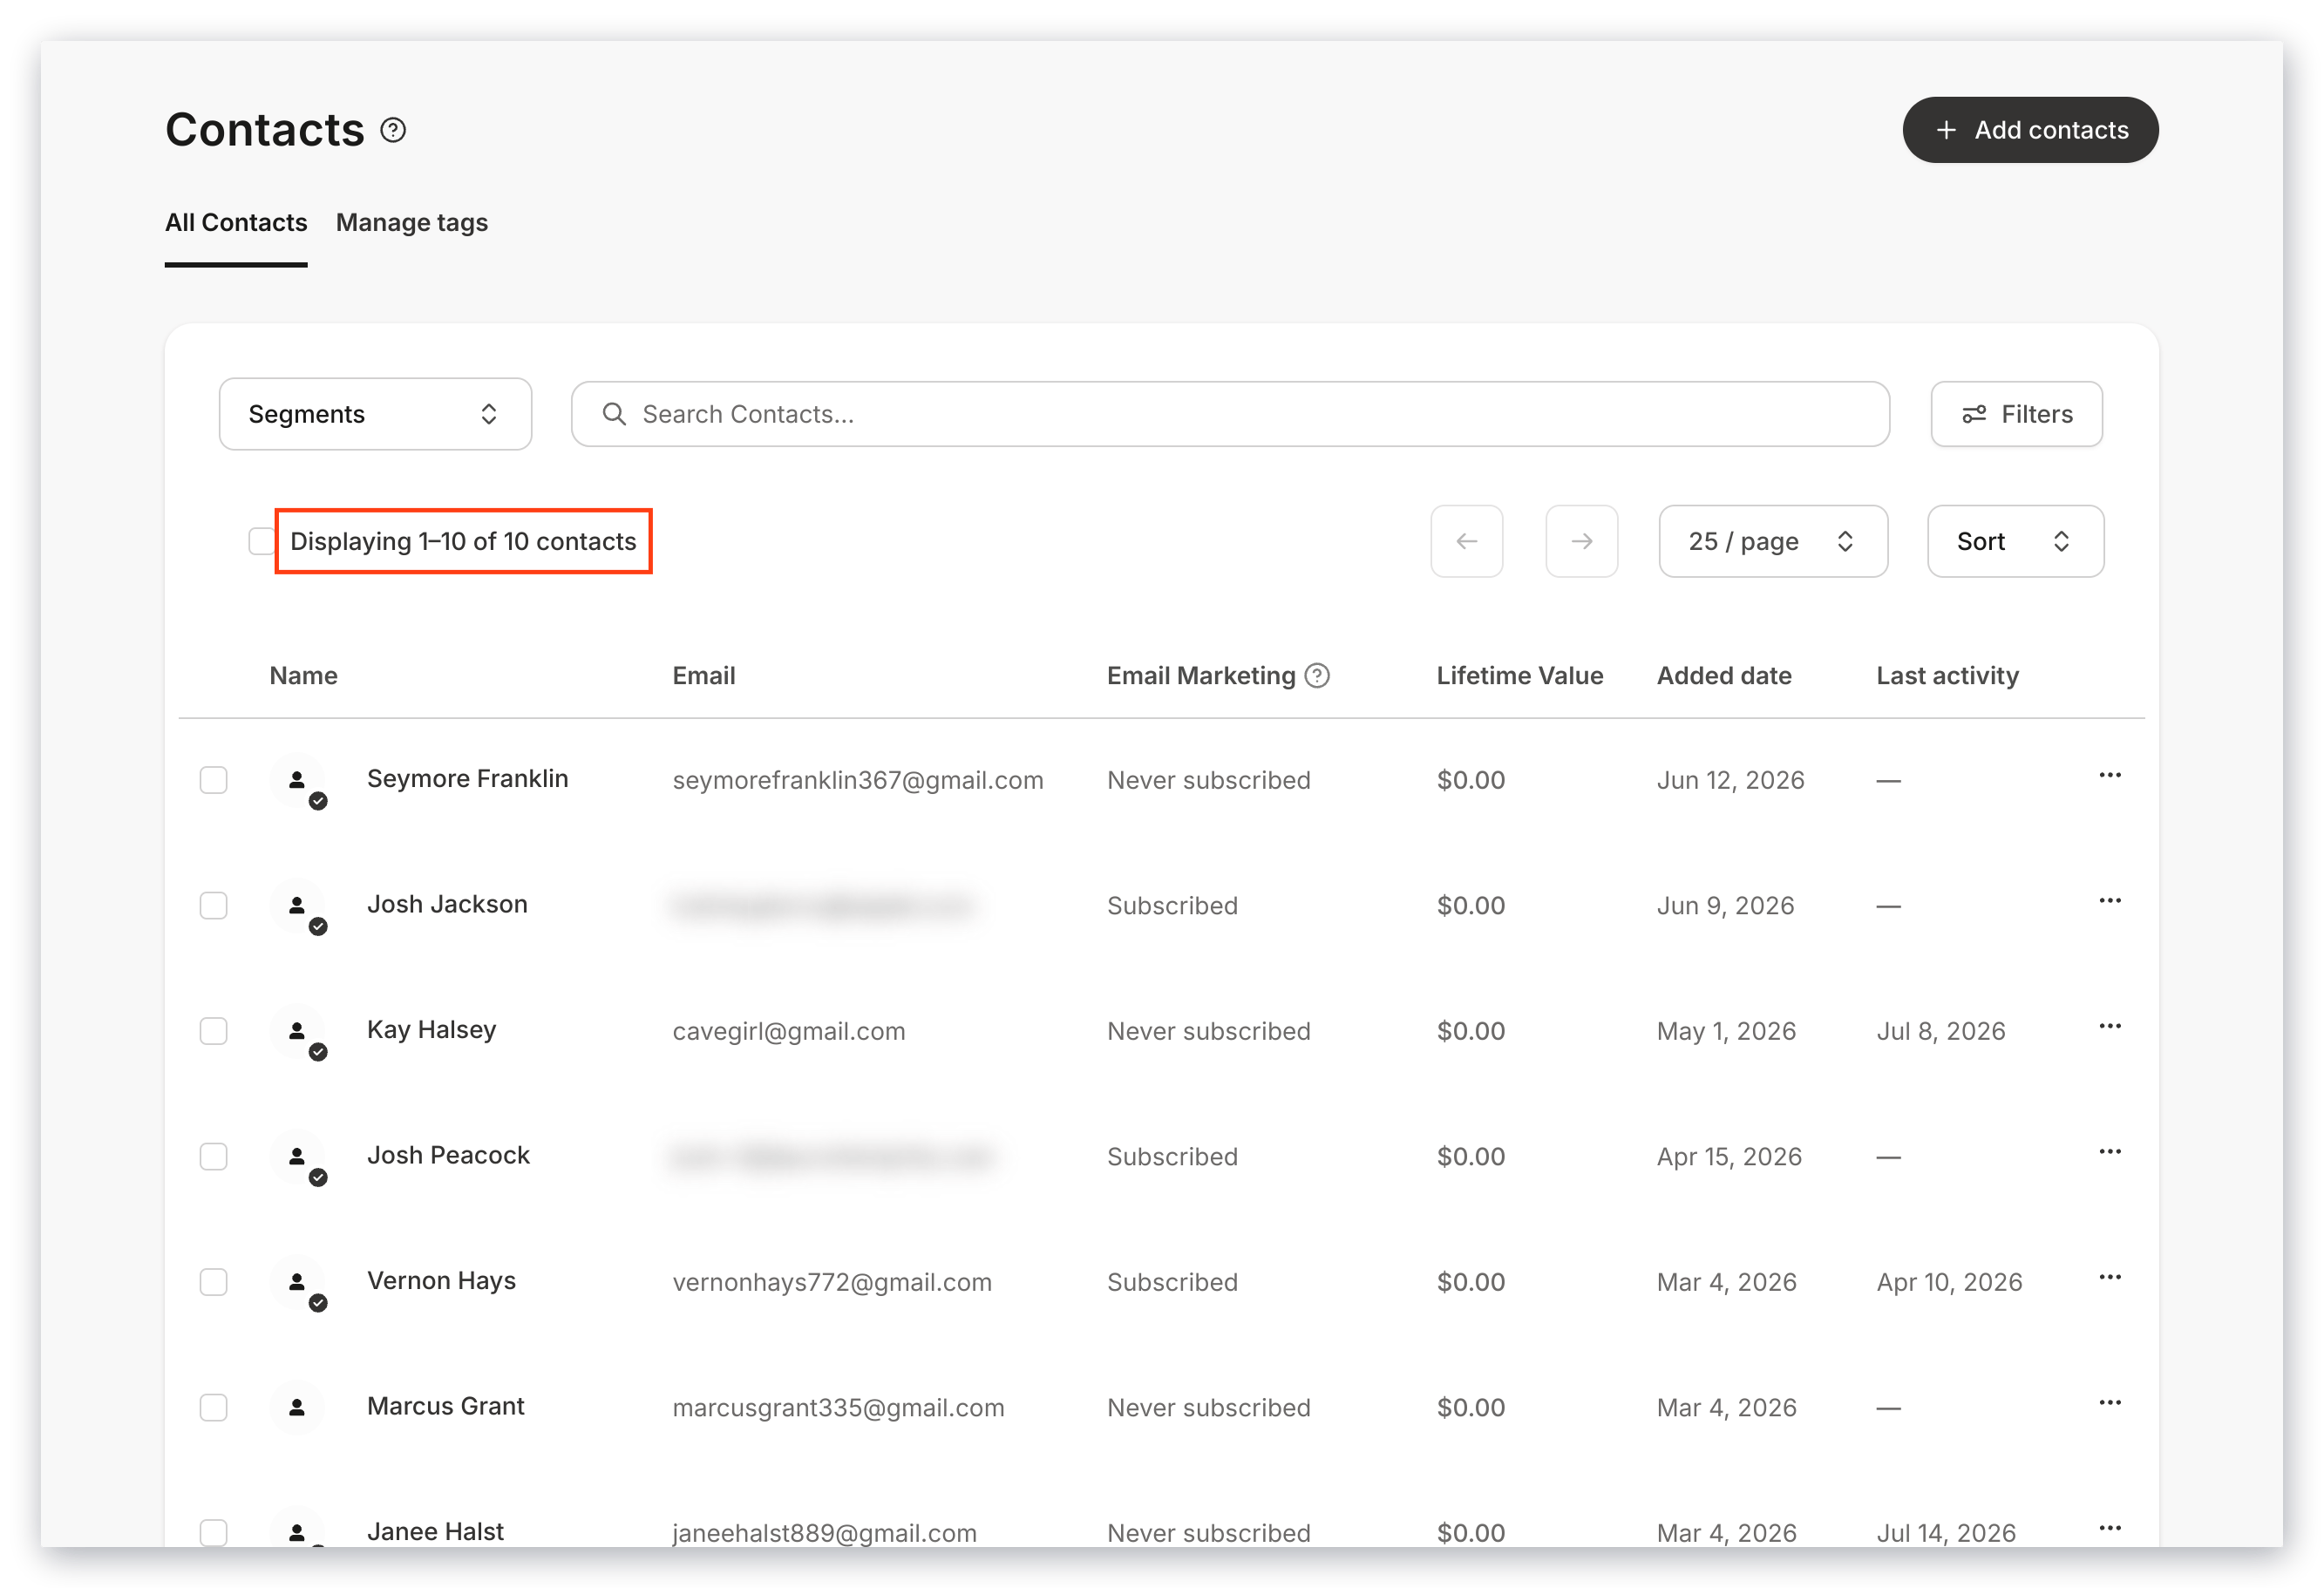Open contact Josh Peacock by name
Image resolution: width=2324 pixels, height=1588 pixels.
click(x=448, y=1155)
